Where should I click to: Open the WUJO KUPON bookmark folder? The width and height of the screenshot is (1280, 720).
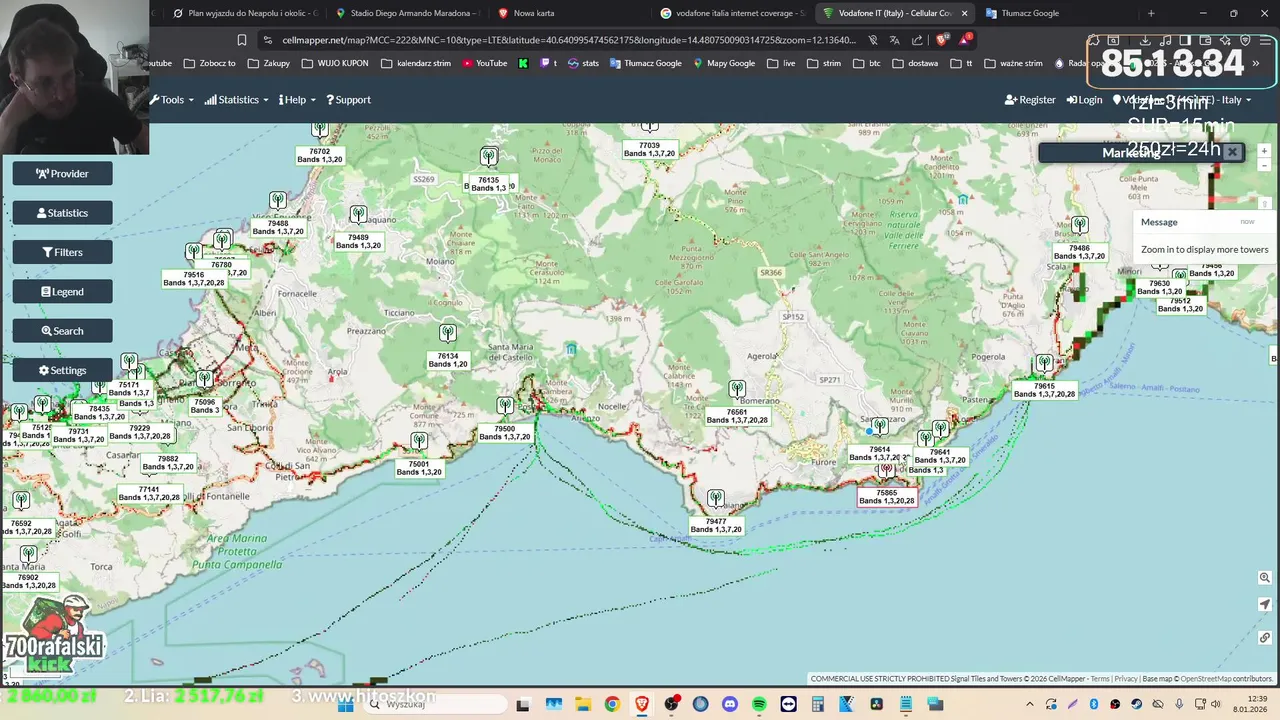coord(335,63)
